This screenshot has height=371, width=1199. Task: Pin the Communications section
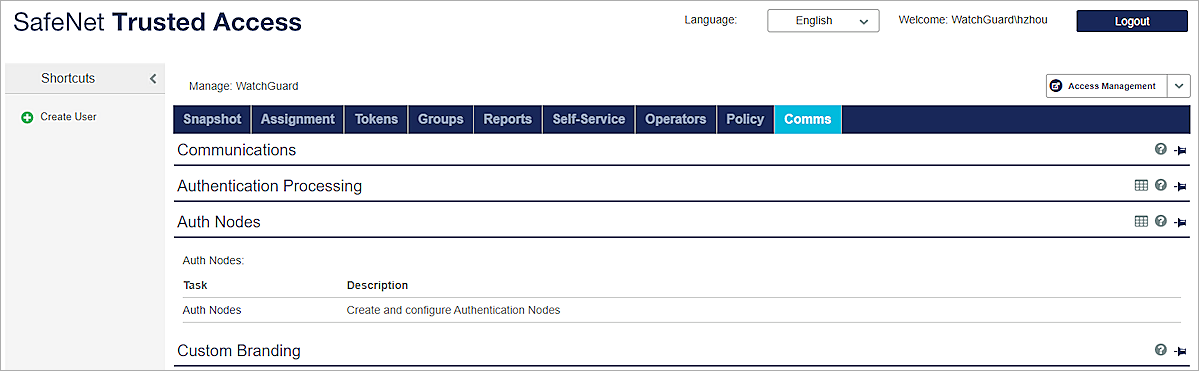coord(1180,151)
